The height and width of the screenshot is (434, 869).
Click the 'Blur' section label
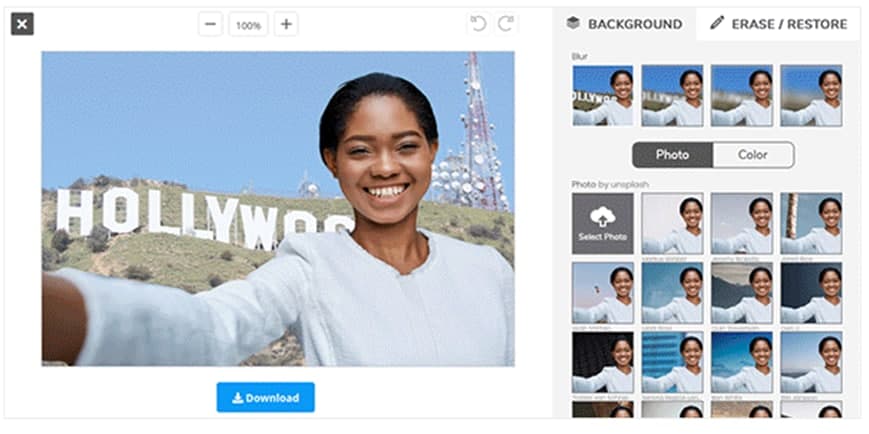580,57
